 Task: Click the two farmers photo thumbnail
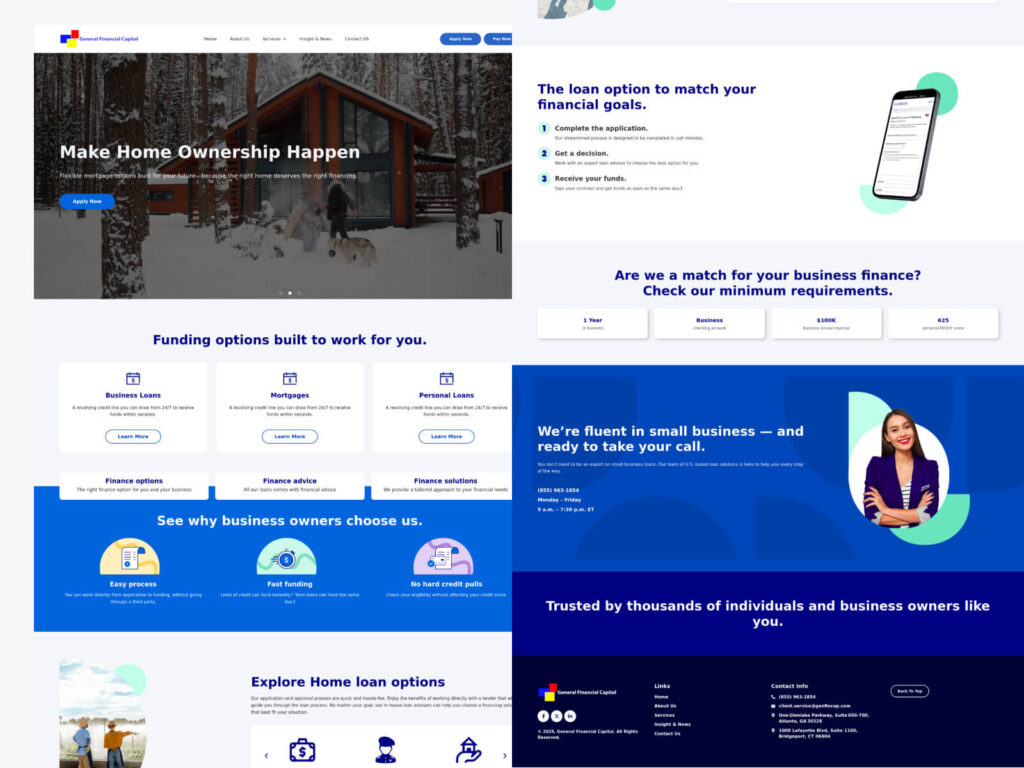(102, 714)
